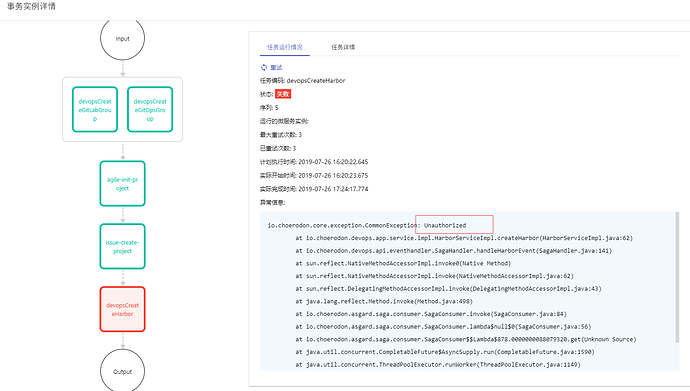Click the red 失败 status badge
Image resolution: width=690 pixels, height=391 pixels.
[x=283, y=94]
